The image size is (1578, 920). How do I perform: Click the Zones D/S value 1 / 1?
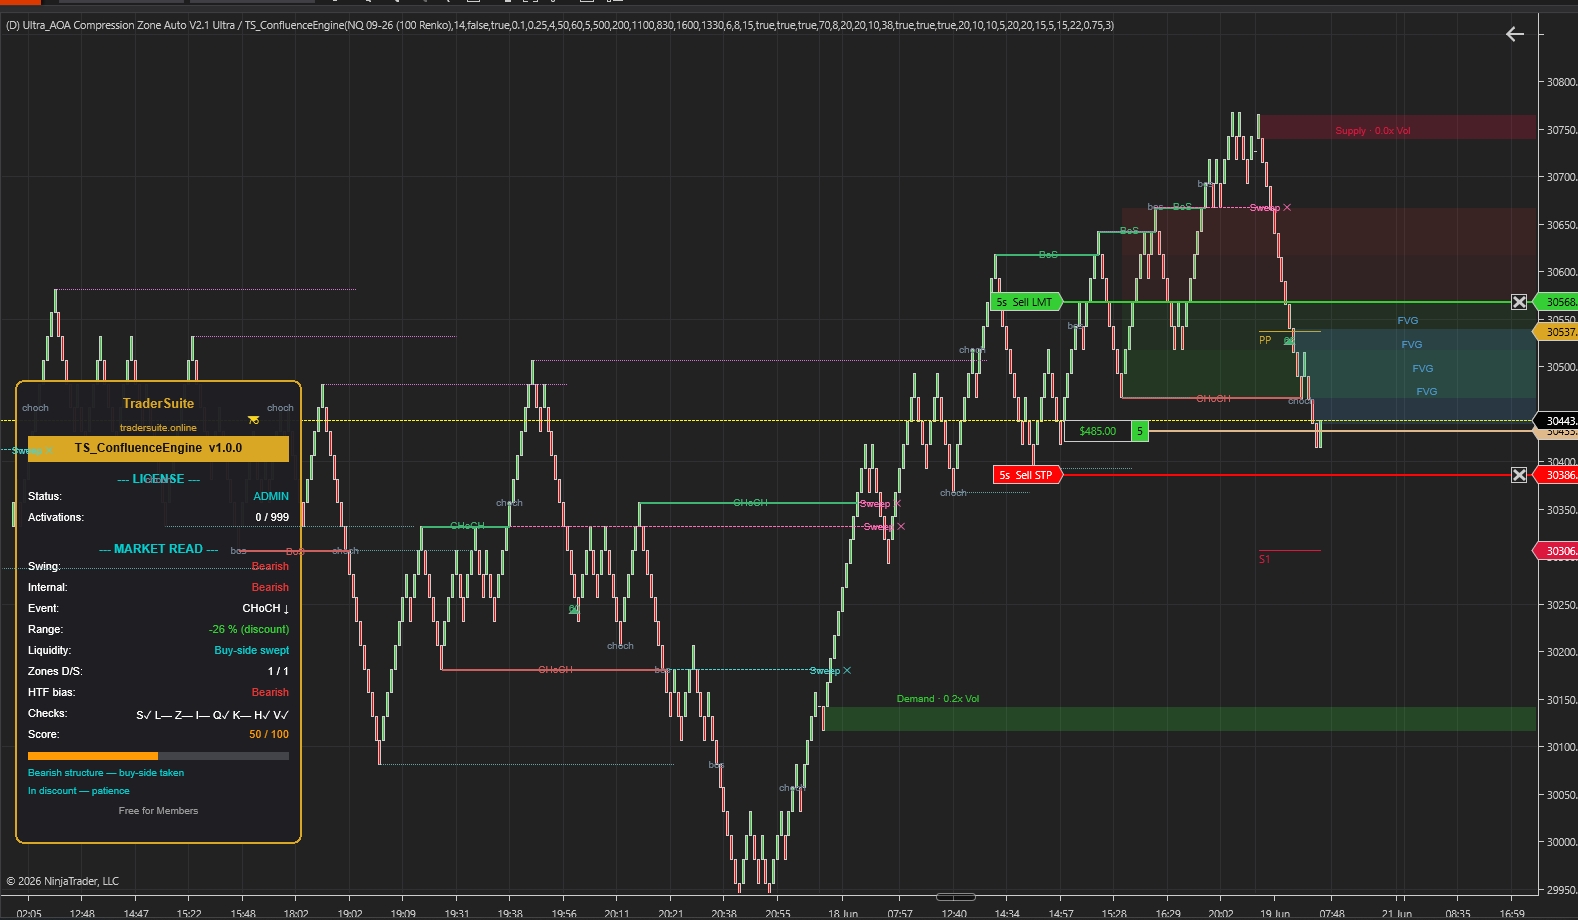point(278,671)
